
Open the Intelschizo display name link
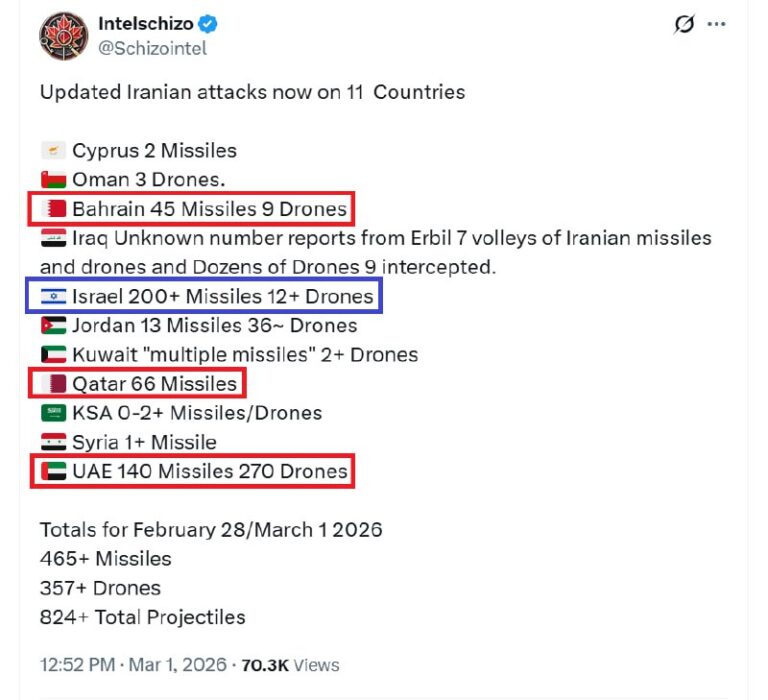[x=147, y=24]
